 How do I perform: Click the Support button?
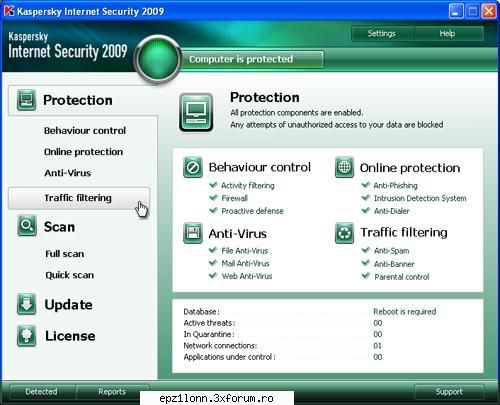(x=449, y=392)
